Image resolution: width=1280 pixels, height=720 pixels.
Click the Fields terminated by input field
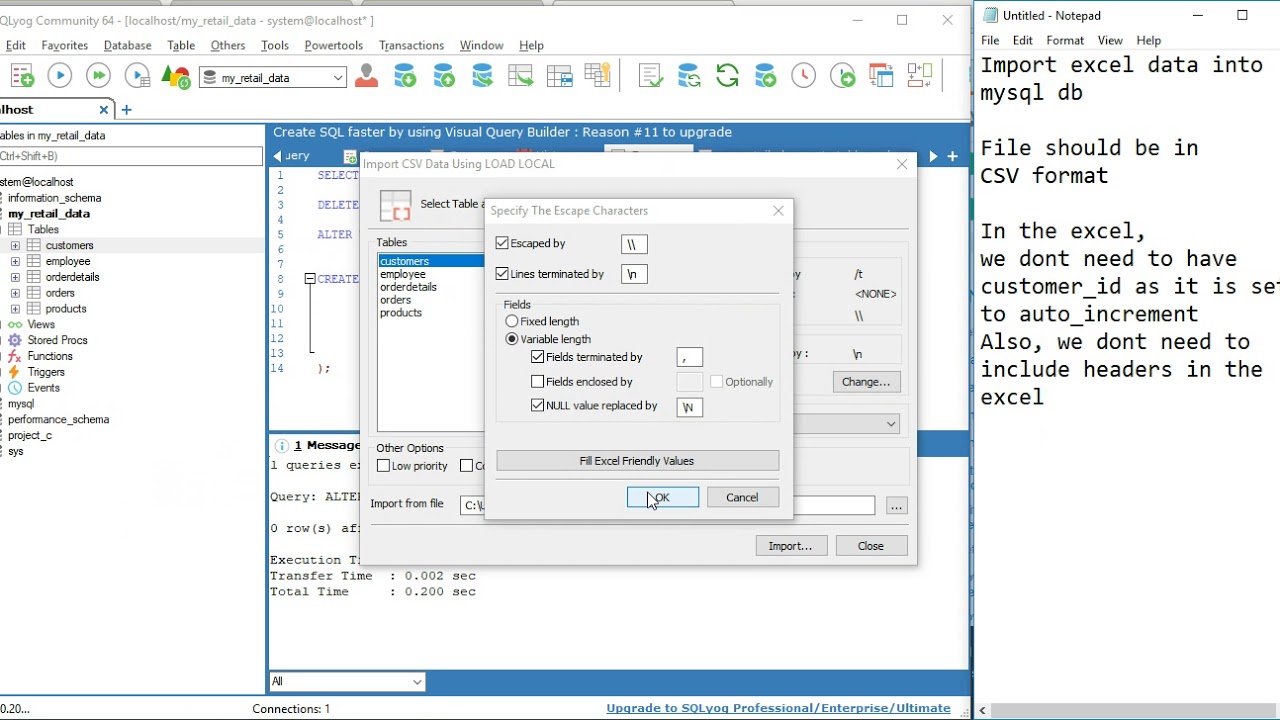click(690, 357)
